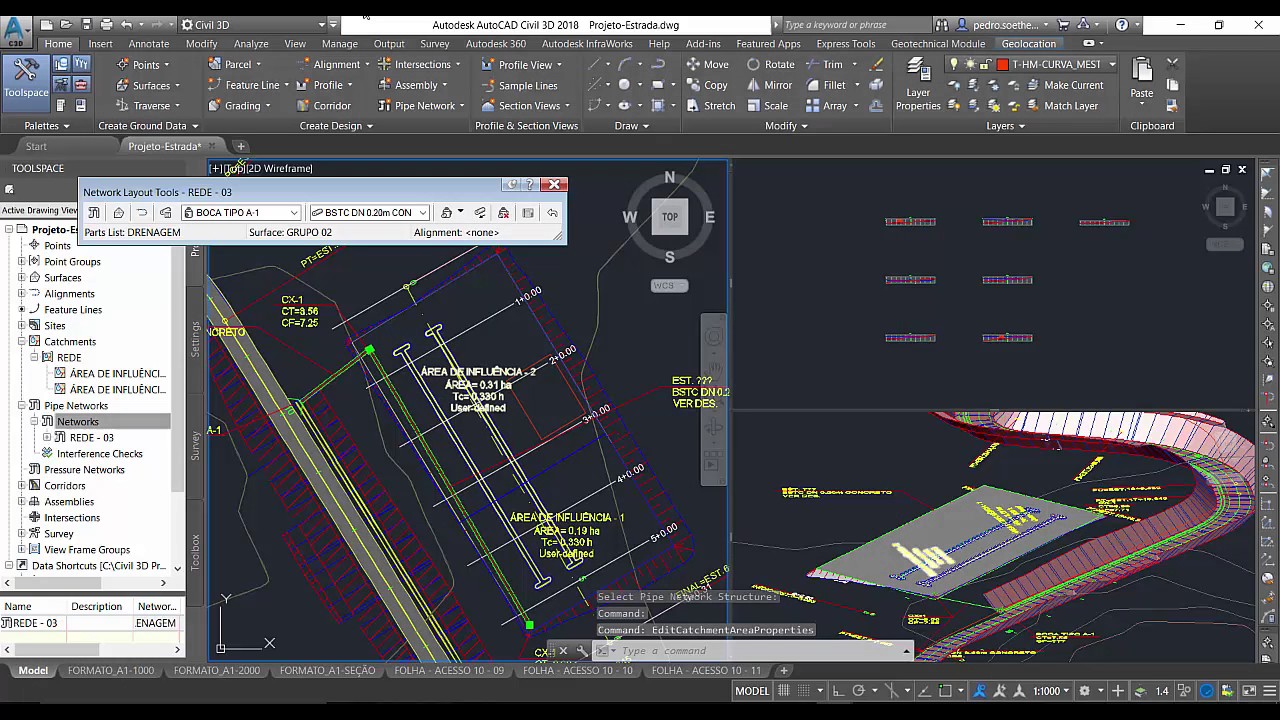Activate the Stretch tool
This screenshot has width=1280, height=720.
click(x=710, y=105)
